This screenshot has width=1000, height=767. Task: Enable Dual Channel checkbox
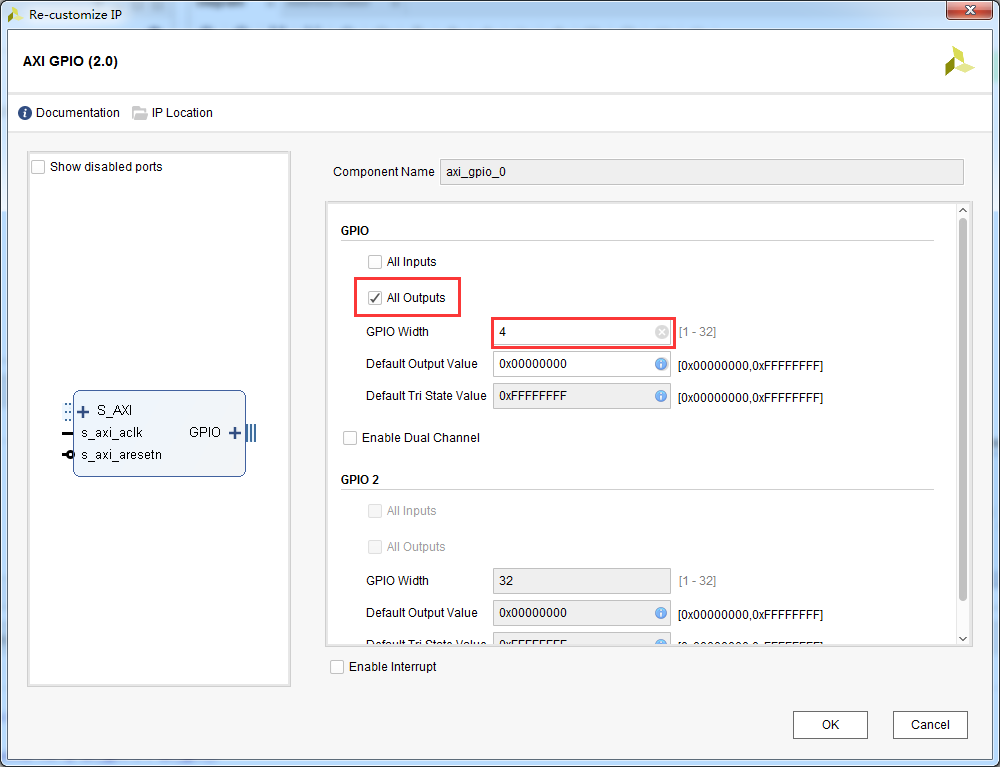tap(350, 438)
